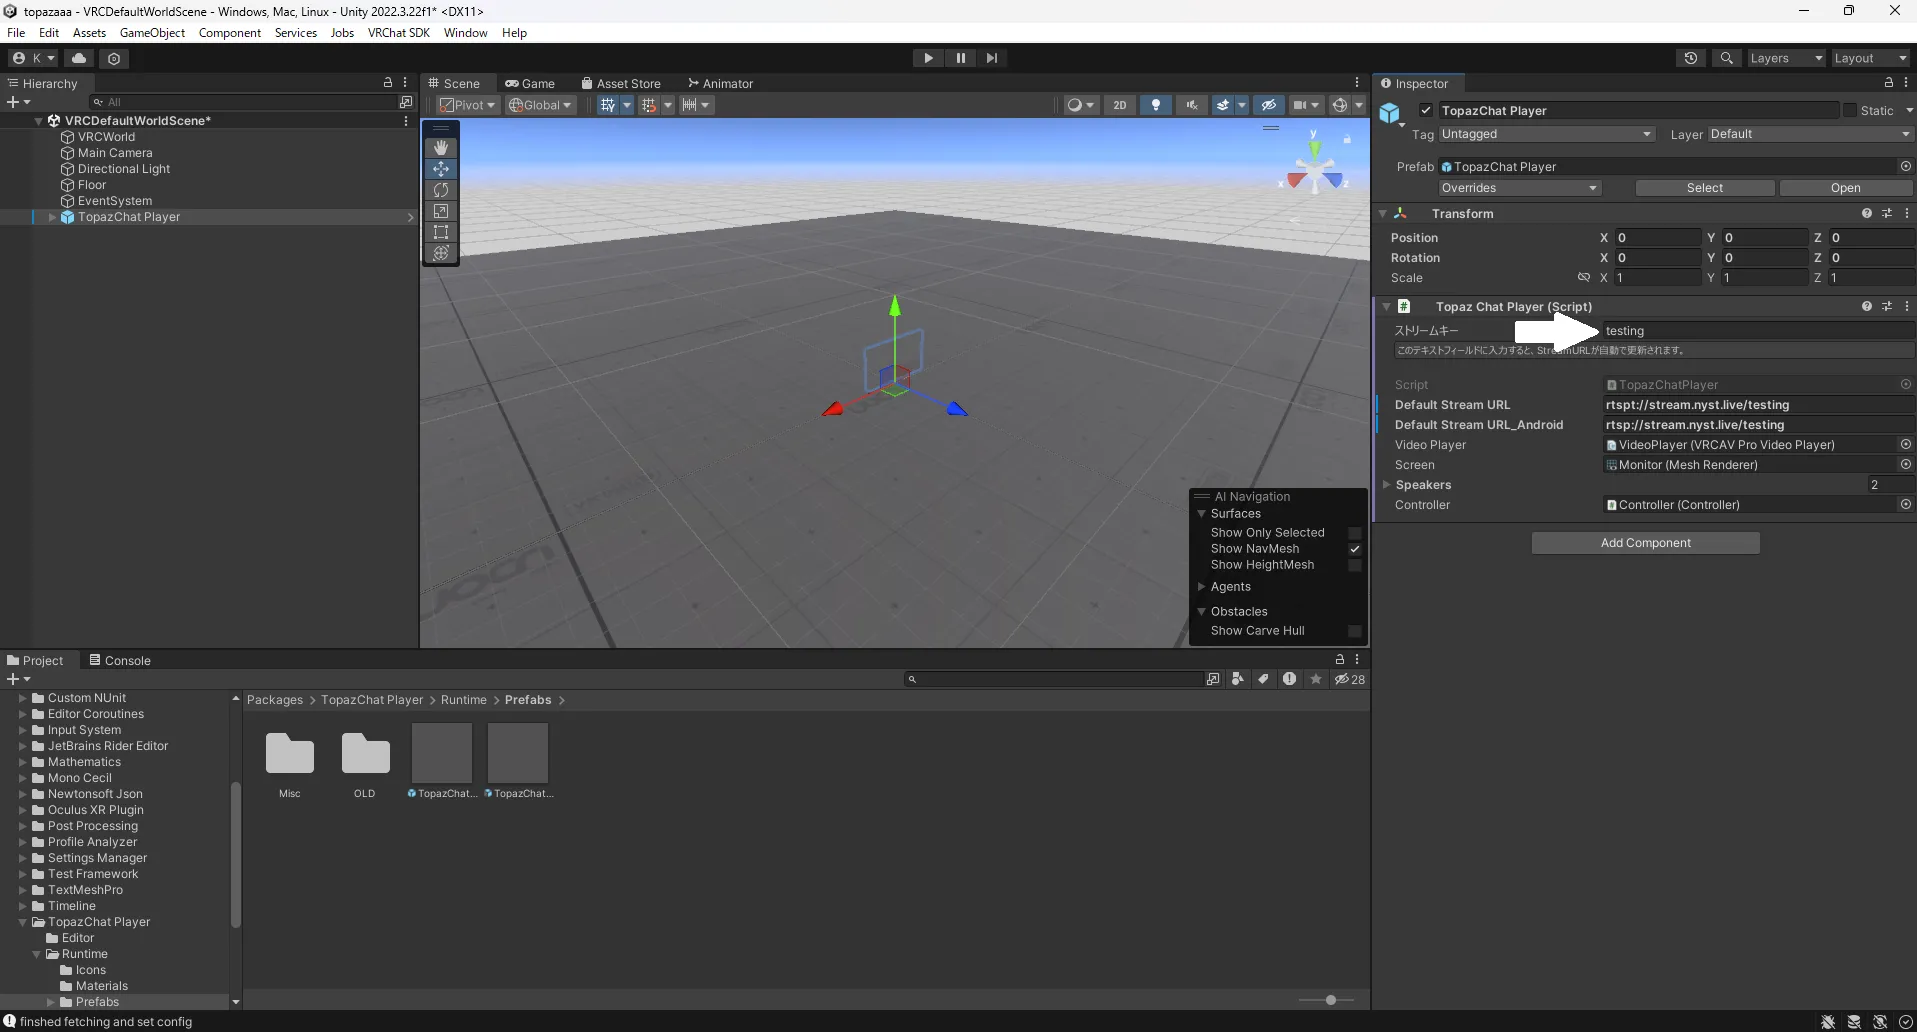The height and width of the screenshot is (1032, 1917).
Task: Disable Show NavMesh checkbox
Action: 1355,549
